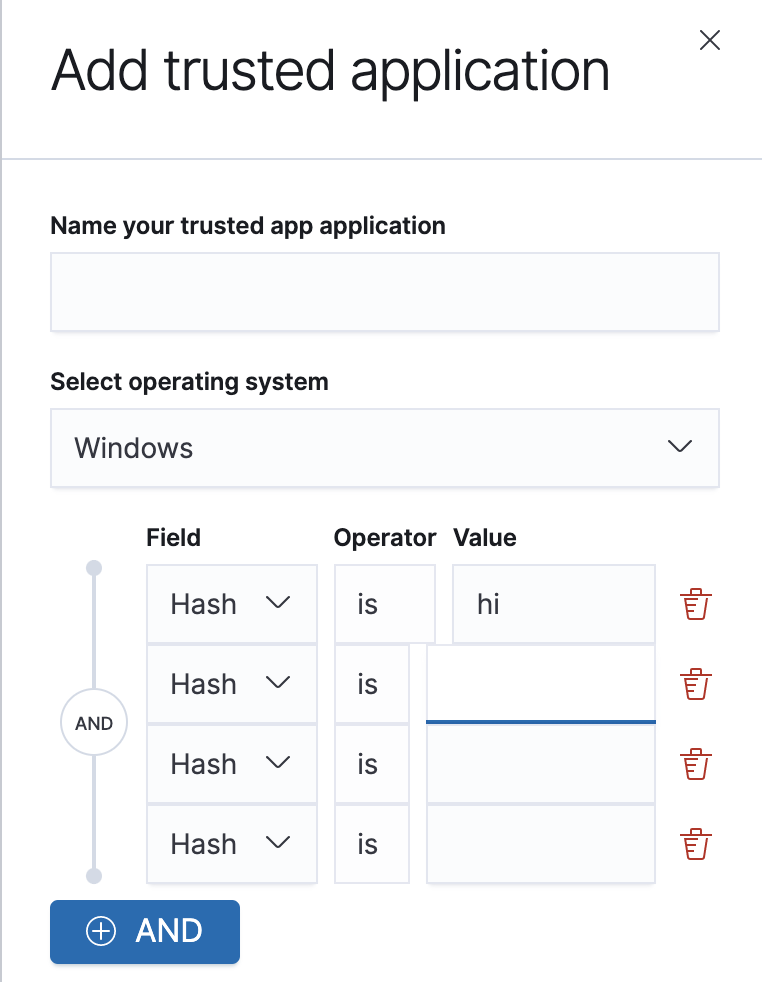Close the Add trusted application flyout

[x=709, y=40]
